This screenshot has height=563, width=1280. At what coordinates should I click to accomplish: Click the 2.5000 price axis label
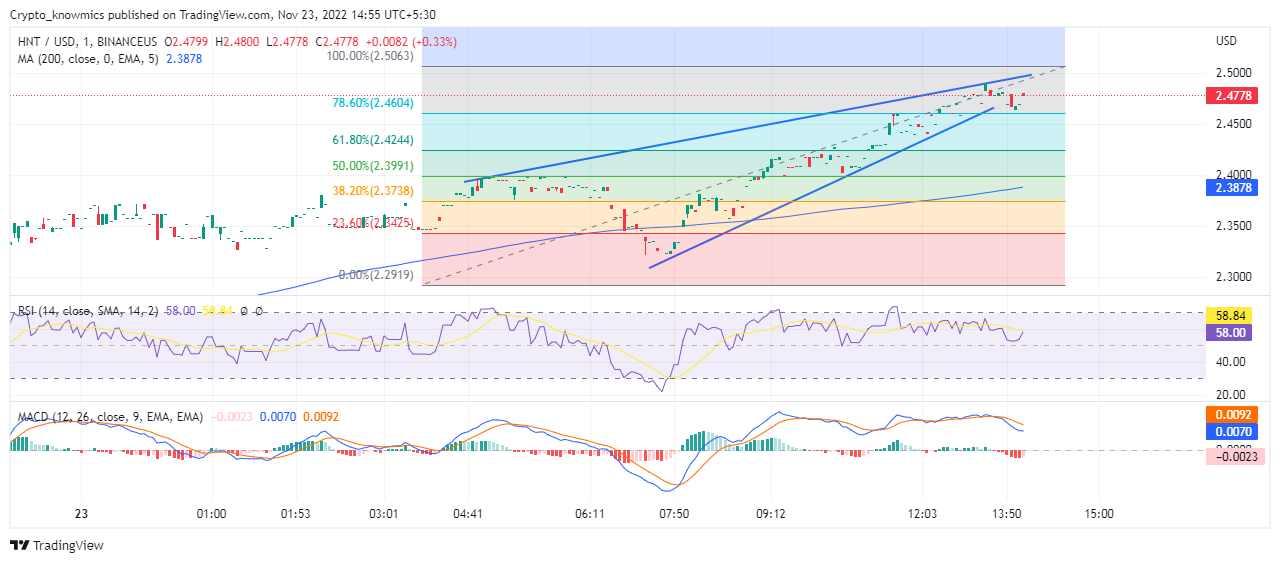pos(1232,73)
